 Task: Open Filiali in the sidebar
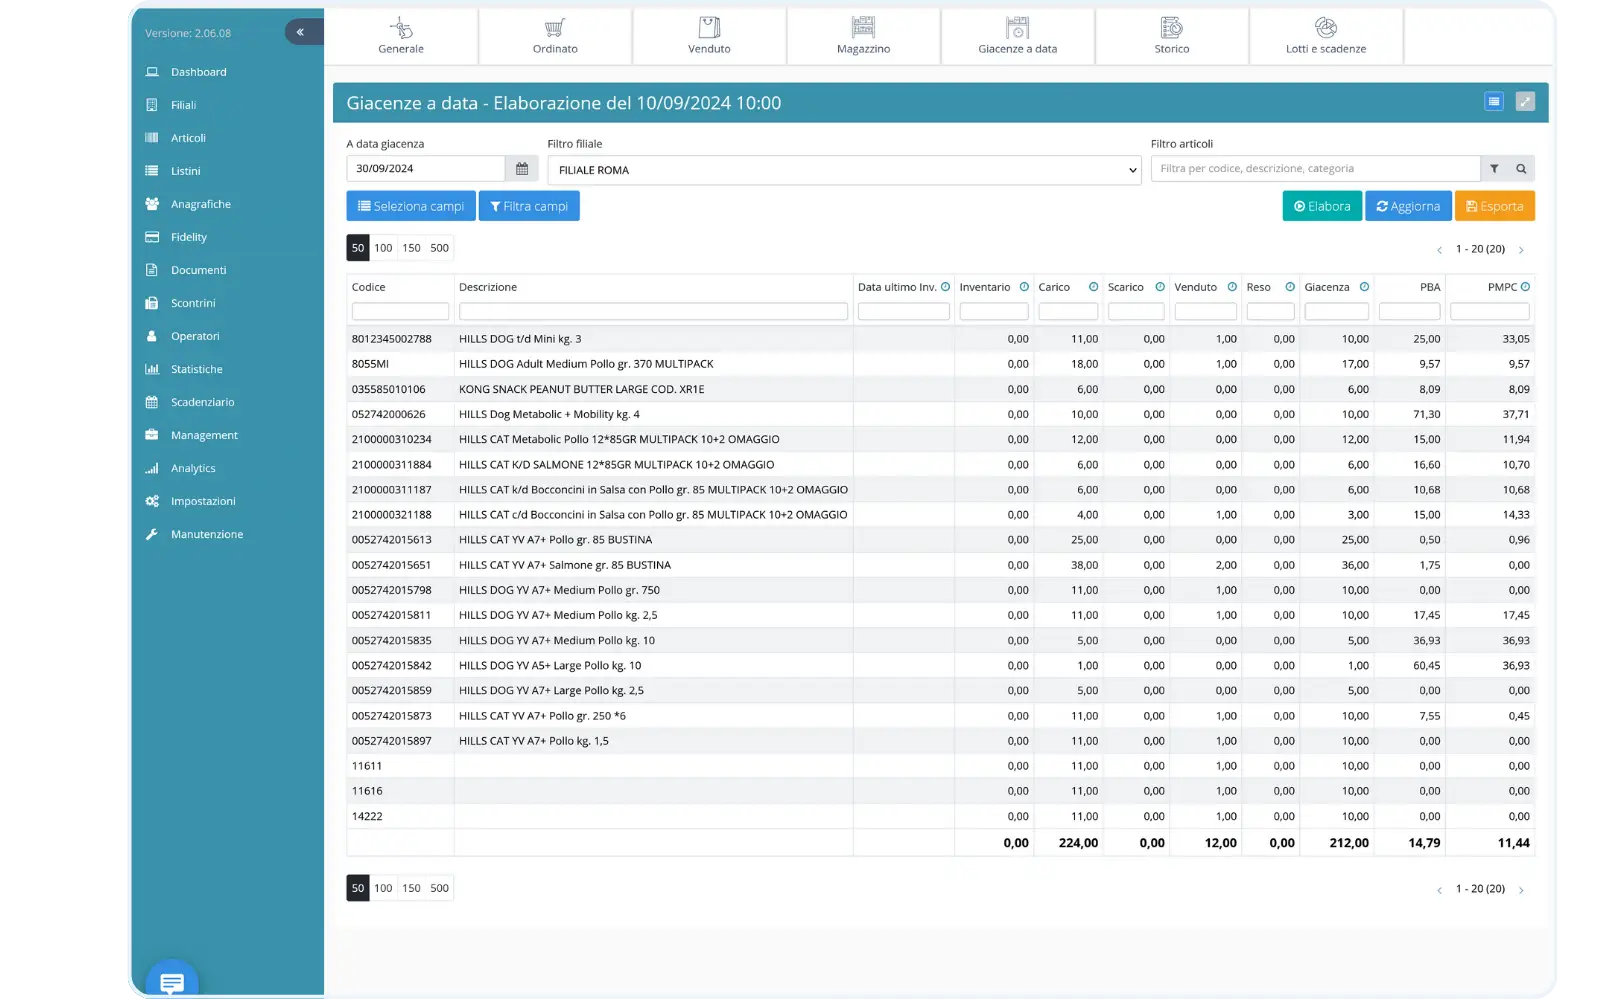tap(183, 105)
